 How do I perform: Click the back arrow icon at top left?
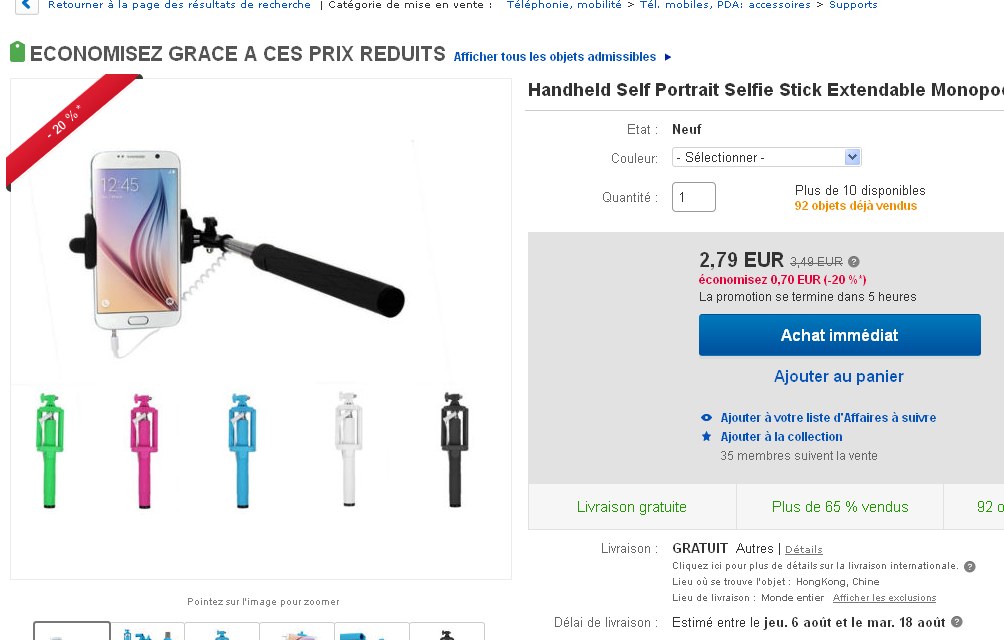click(26, 5)
